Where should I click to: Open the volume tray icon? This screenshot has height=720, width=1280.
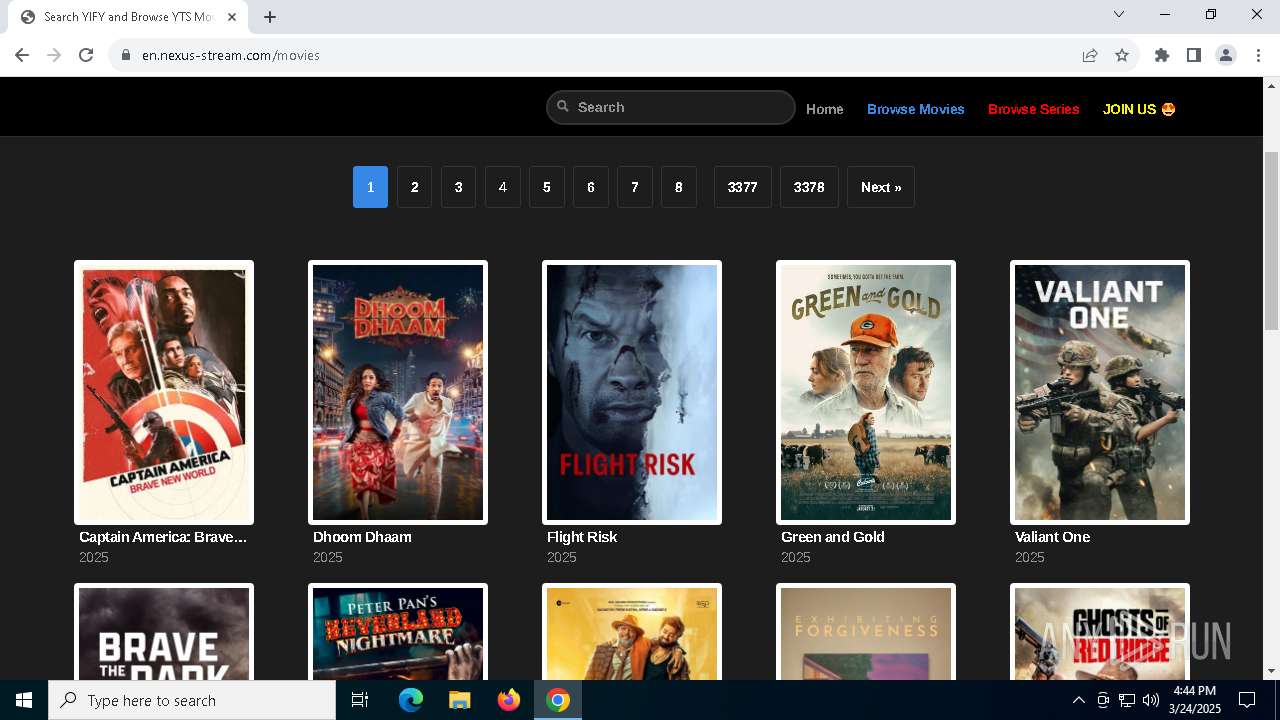click(1151, 700)
